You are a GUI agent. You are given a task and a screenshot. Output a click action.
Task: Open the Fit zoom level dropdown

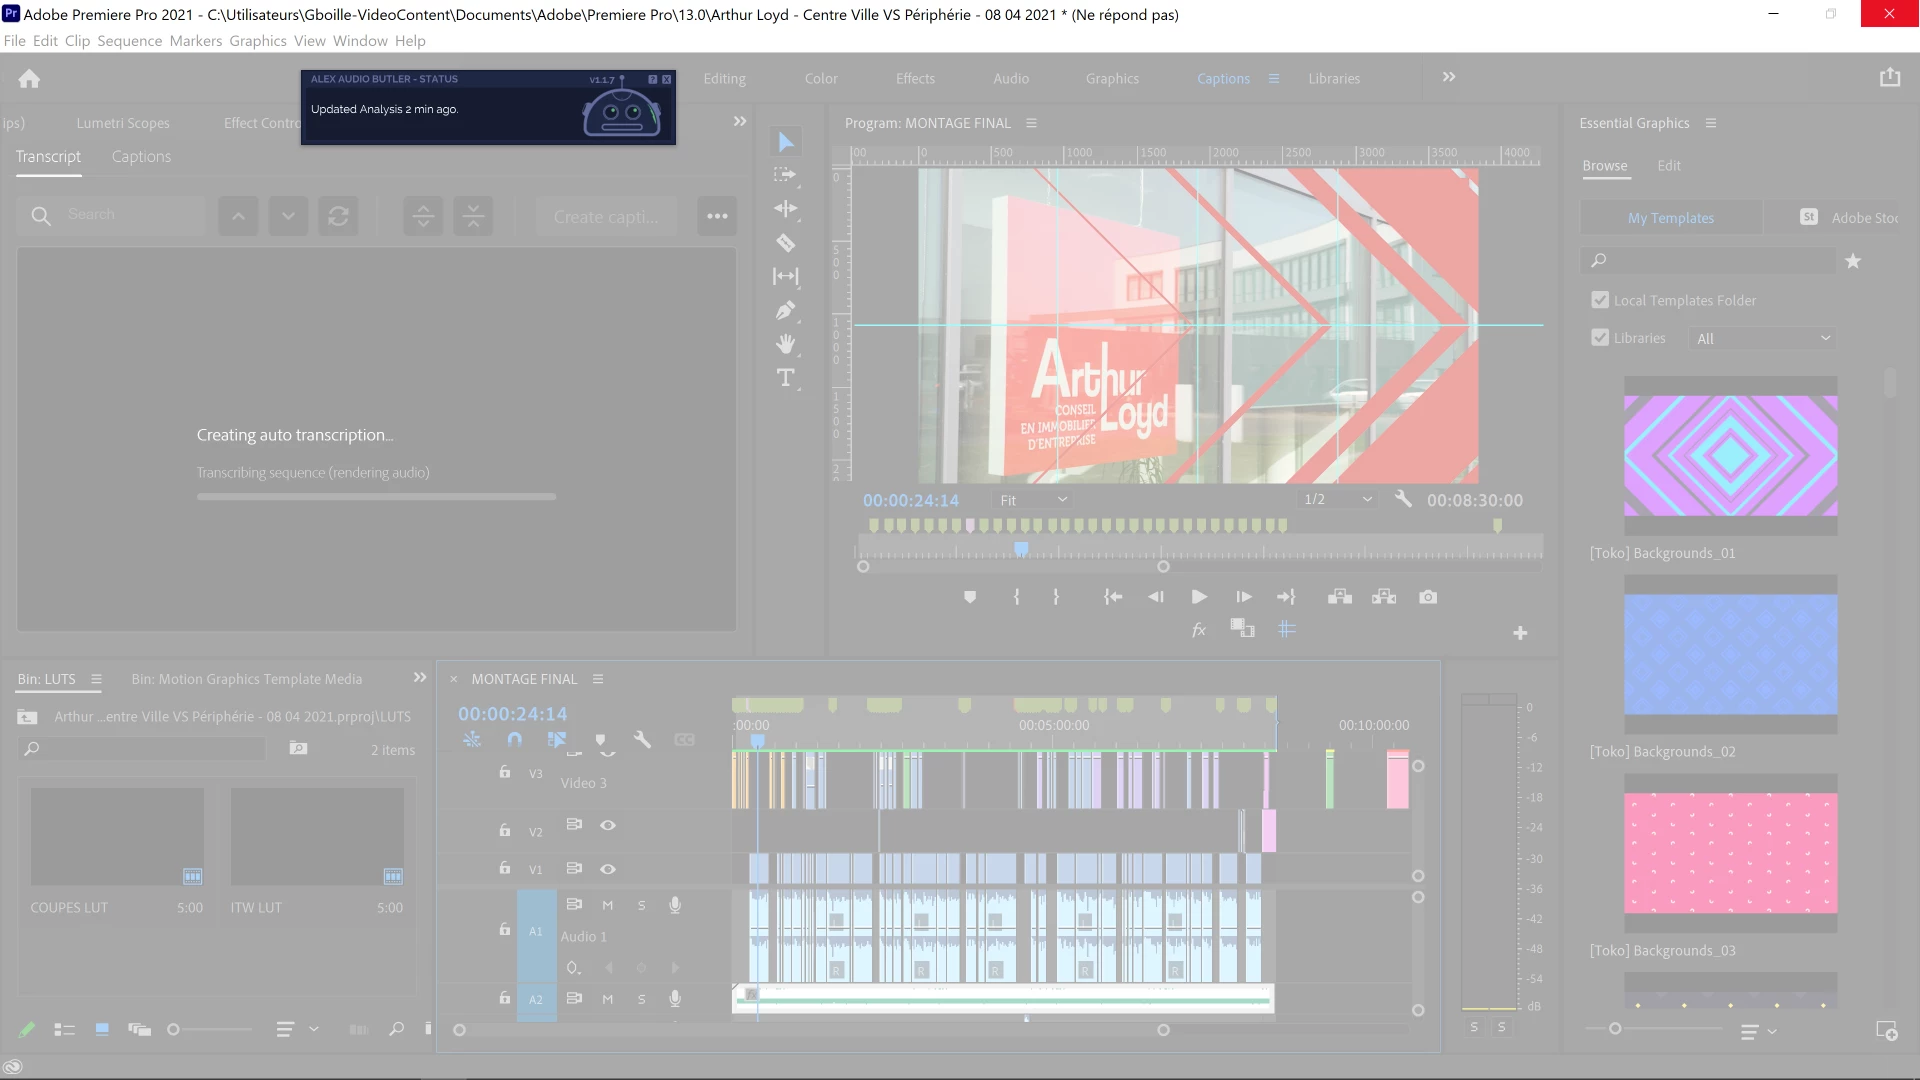click(1033, 500)
